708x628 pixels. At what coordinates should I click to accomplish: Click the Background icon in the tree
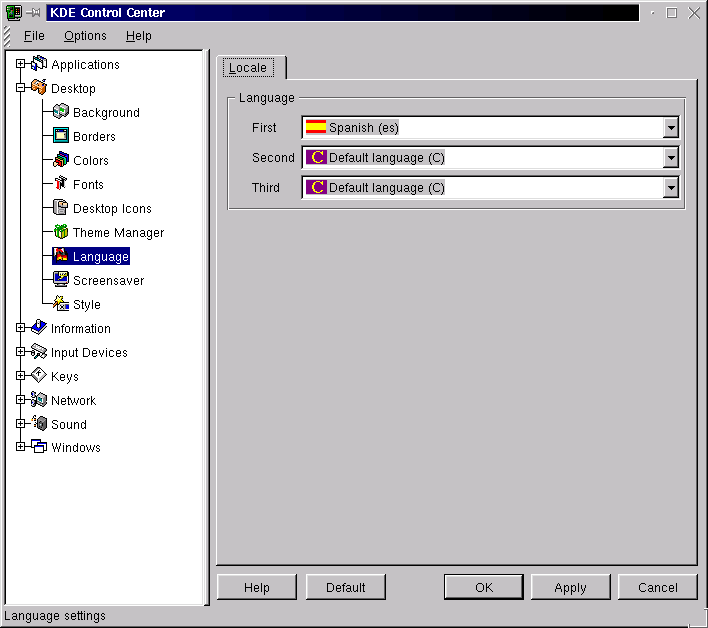click(61, 112)
